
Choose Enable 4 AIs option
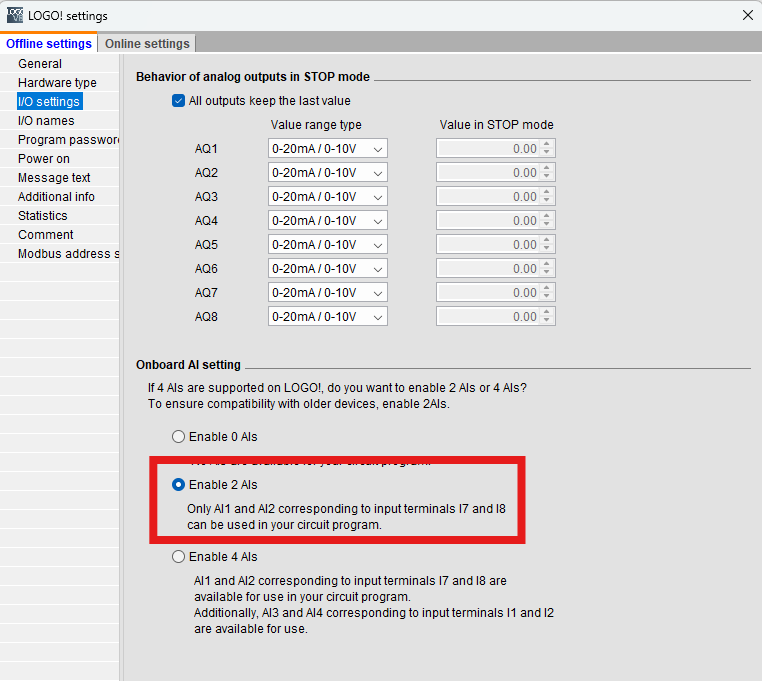178,557
